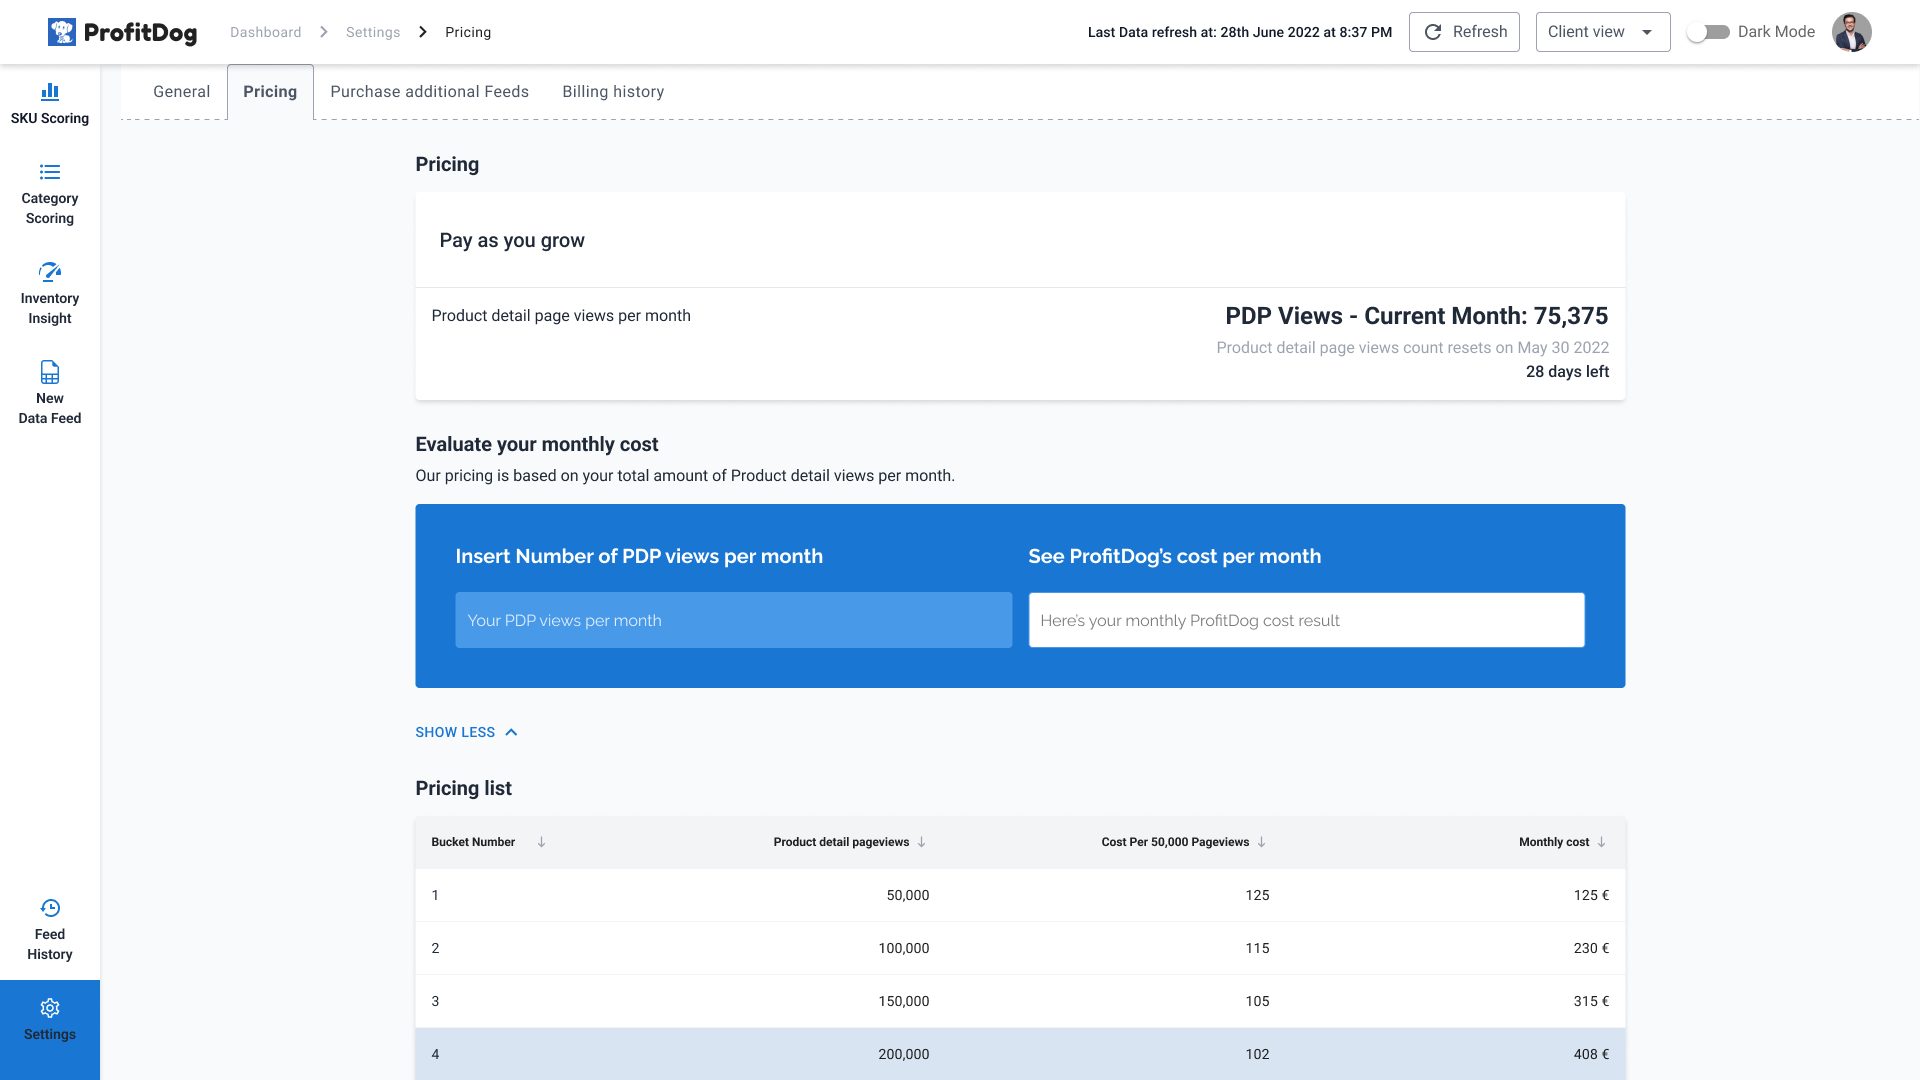The width and height of the screenshot is (1920, 1080).
Task: Click cost per pageviews value 102
Action: click(1257, 1054)
